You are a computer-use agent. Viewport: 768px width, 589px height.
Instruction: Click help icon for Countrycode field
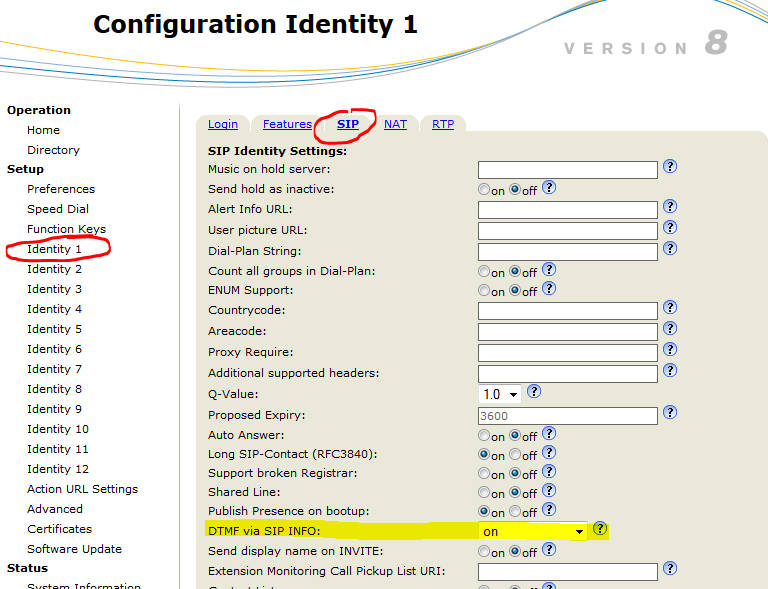point(670,308)
